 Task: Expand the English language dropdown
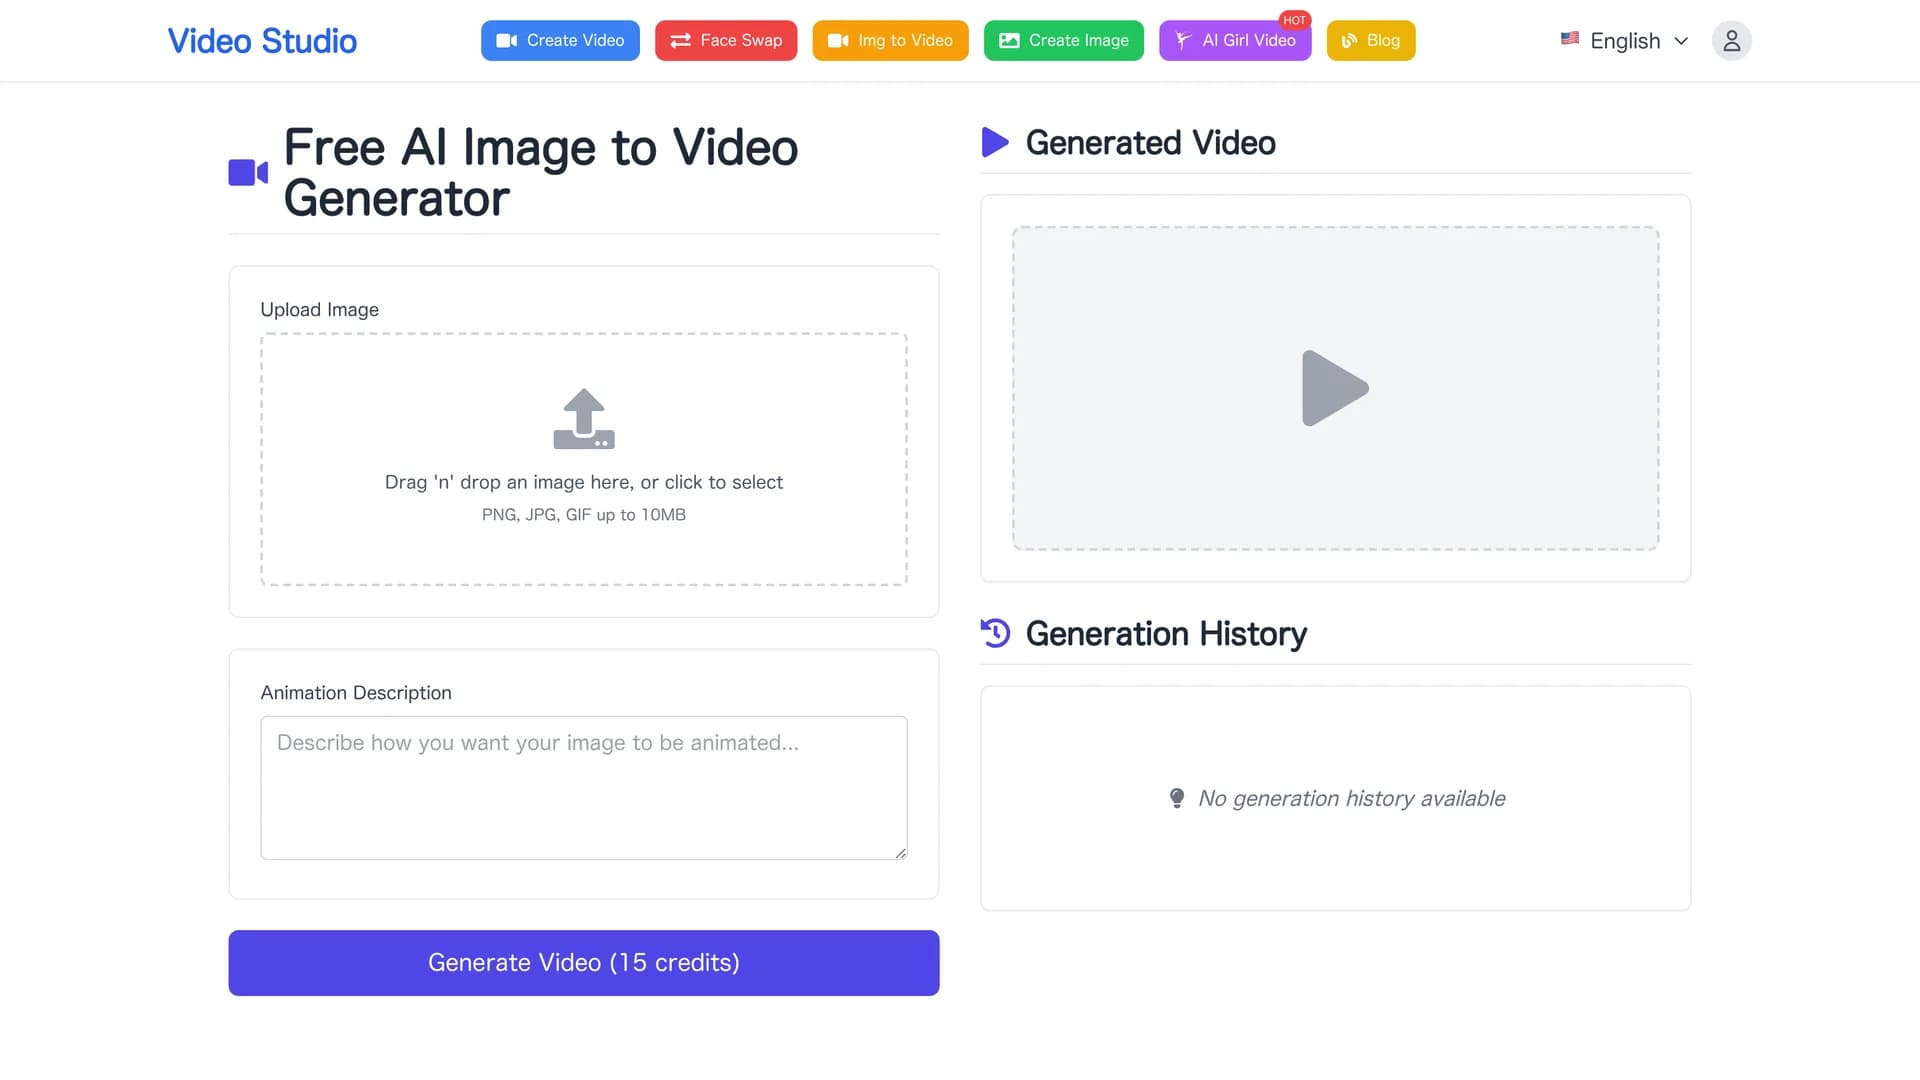coord(1625,41)
